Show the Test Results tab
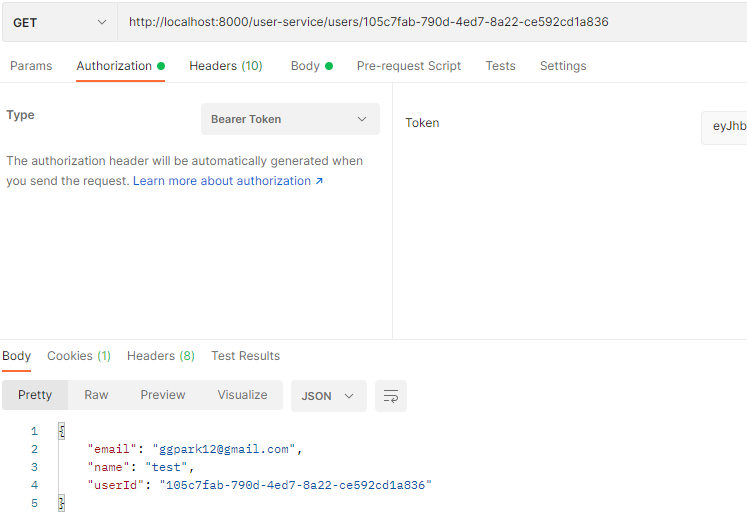 245,356
